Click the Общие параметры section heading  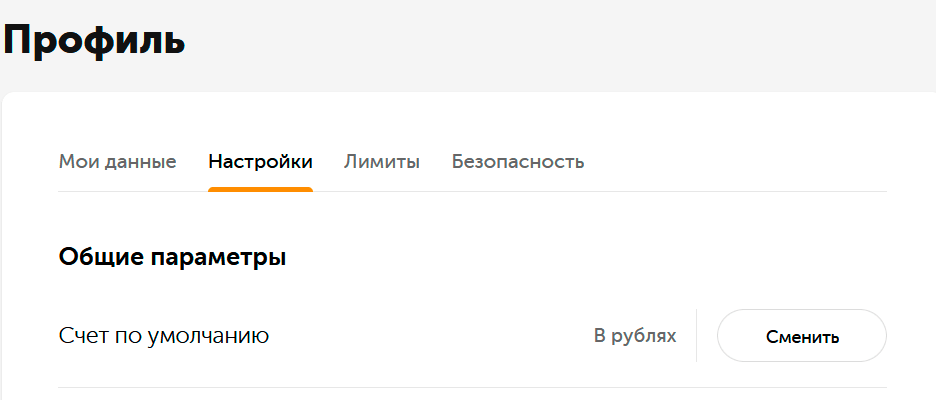173,257
